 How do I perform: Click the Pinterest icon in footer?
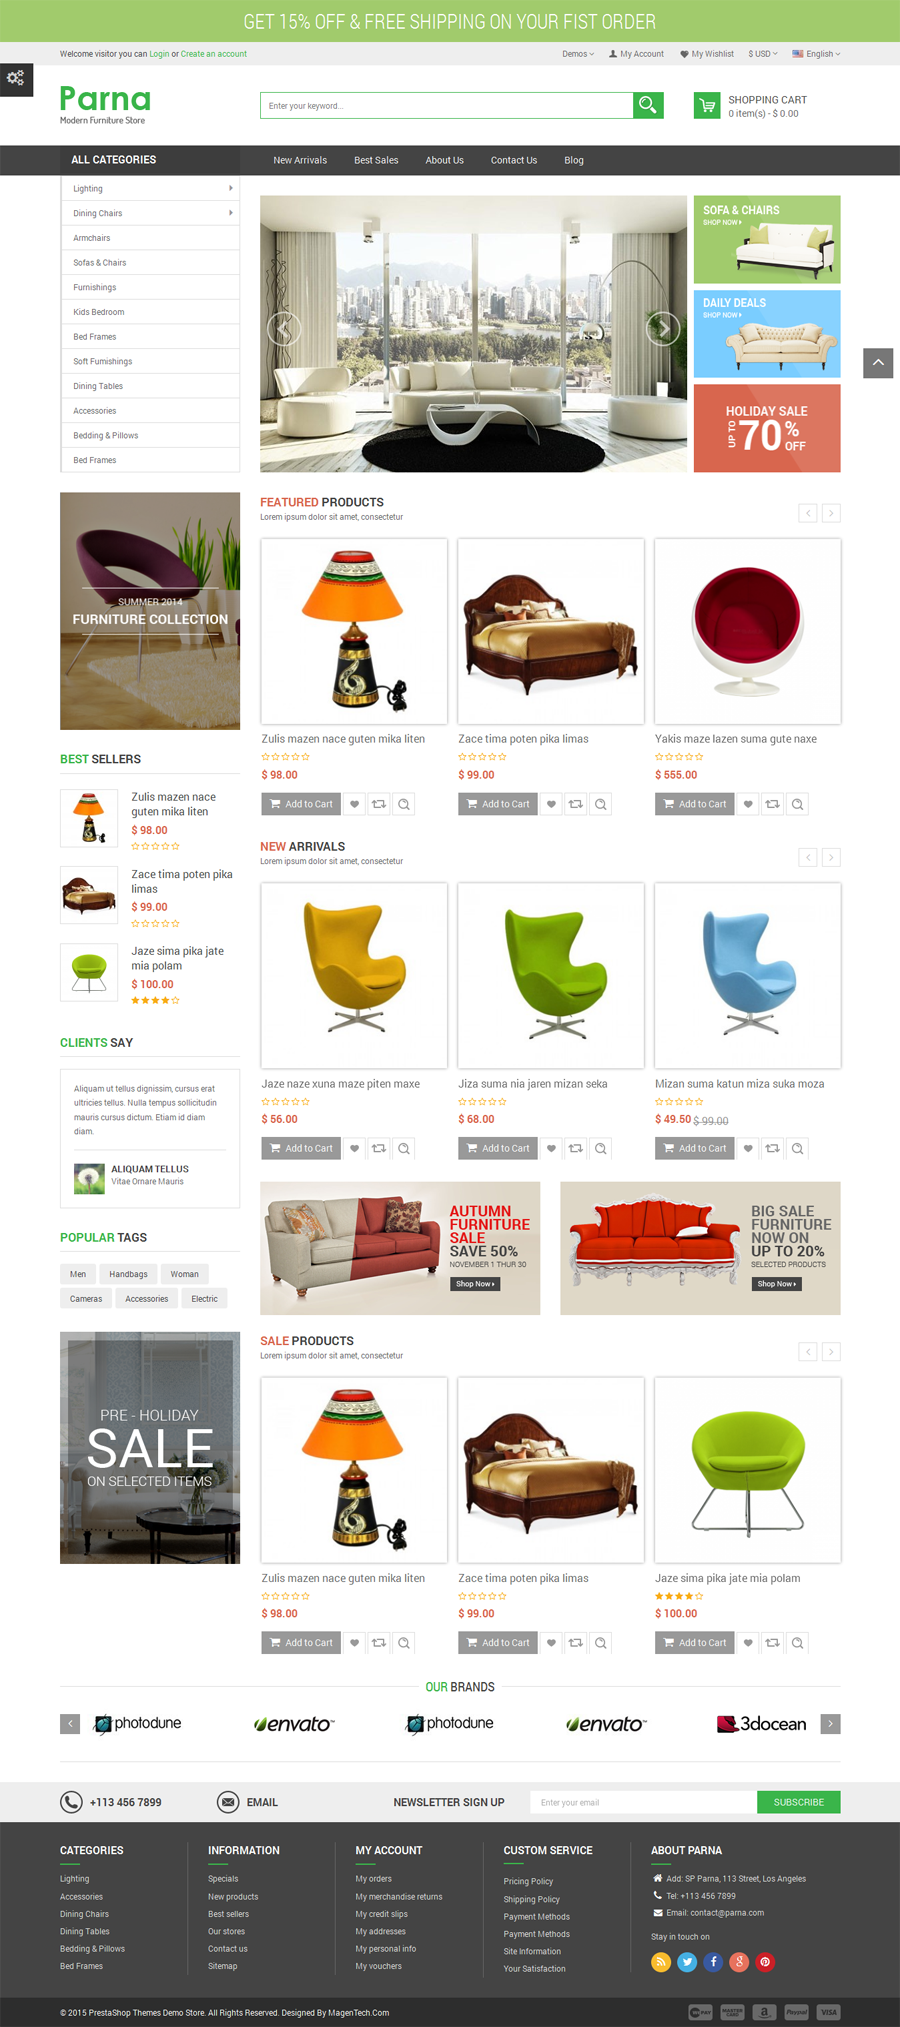pos(765,1962)
